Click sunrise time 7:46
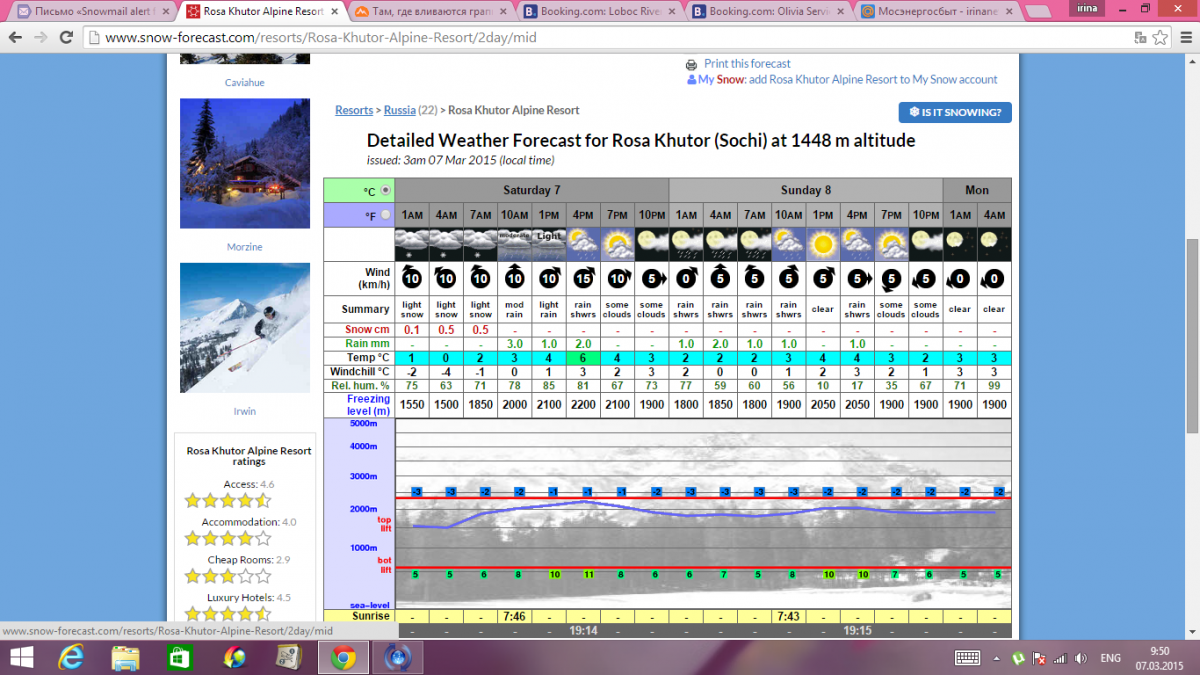Image resolution: width=1200 pixels, height=675 pixels. pyautogui.click(x=515, y=616)
